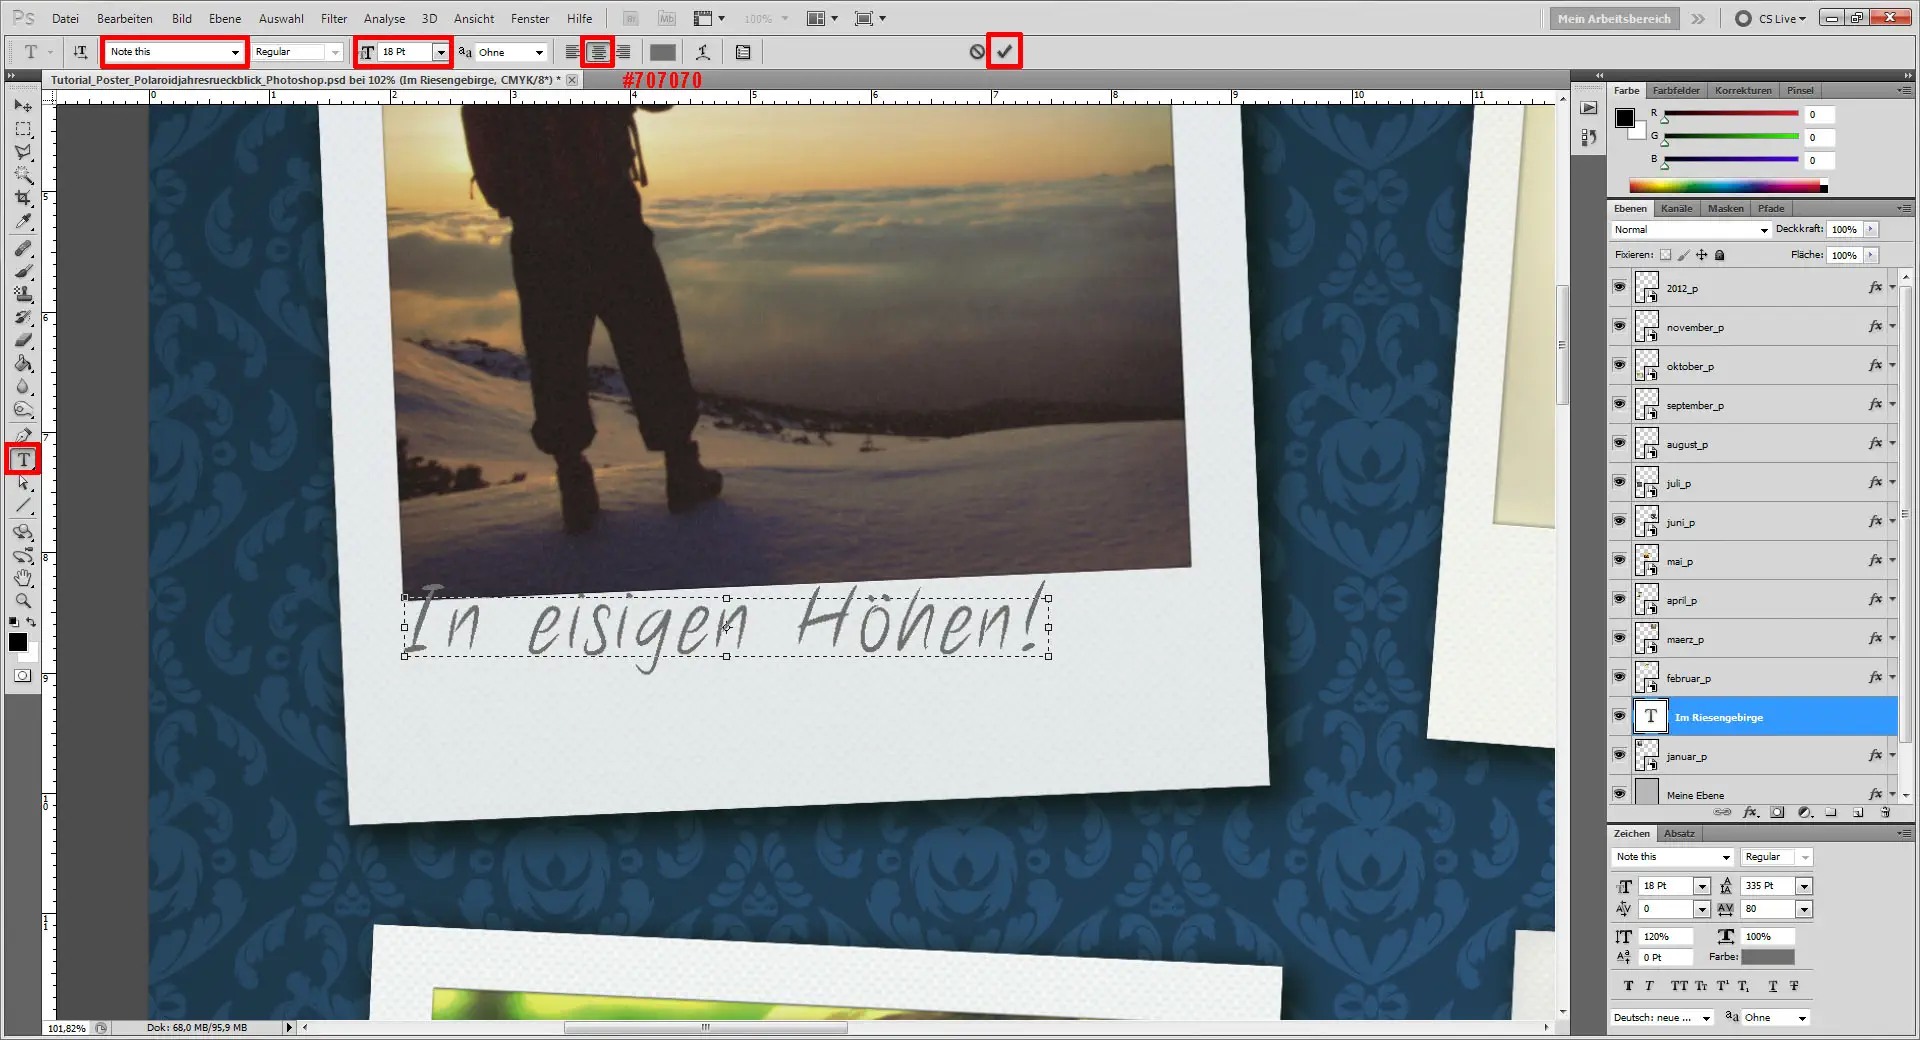Switch to the Kanäle tab
The image size is (1920, 1040).
click(x=1676, y=208)
